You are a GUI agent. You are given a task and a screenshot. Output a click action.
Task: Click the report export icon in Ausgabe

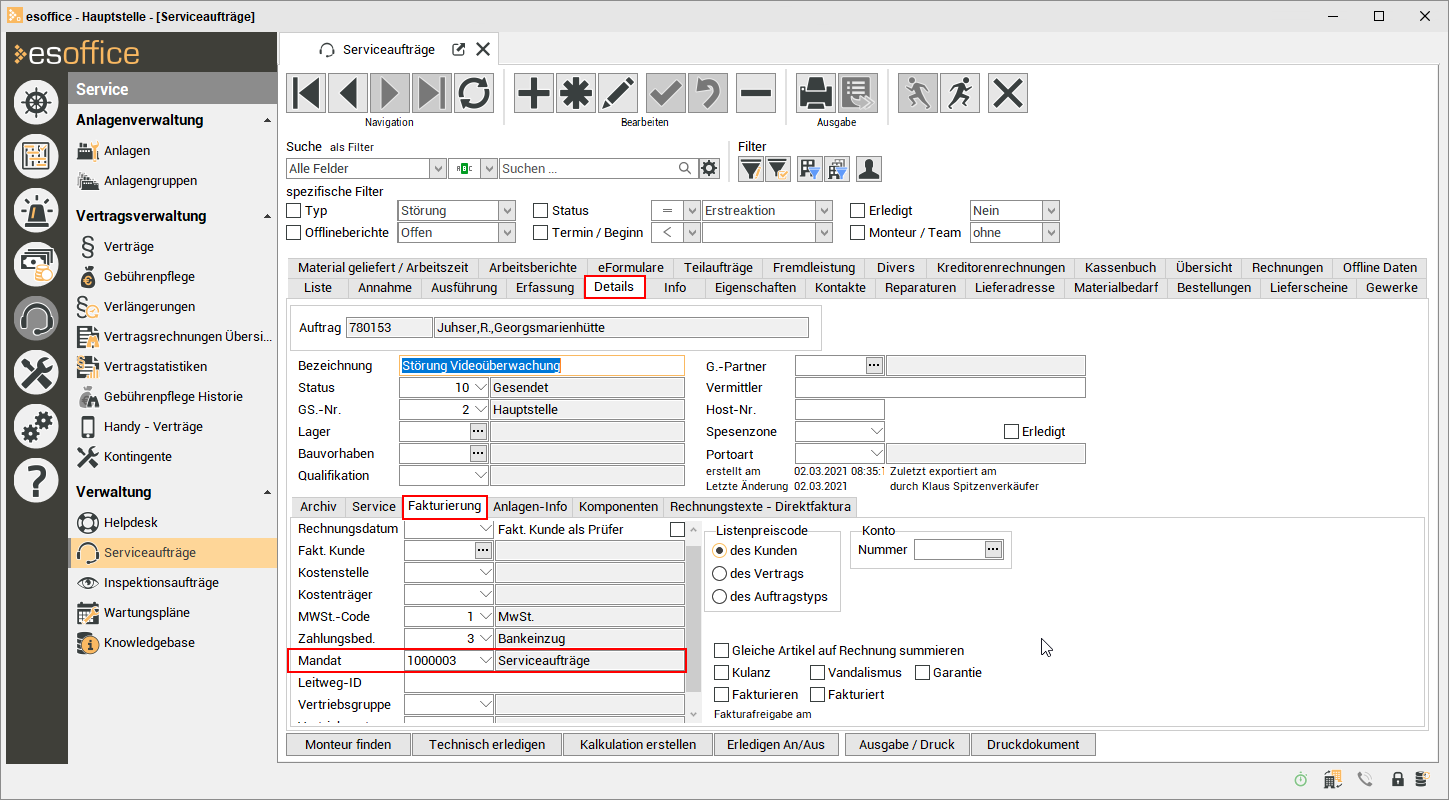pyautogui.click(x=858, y=93)
